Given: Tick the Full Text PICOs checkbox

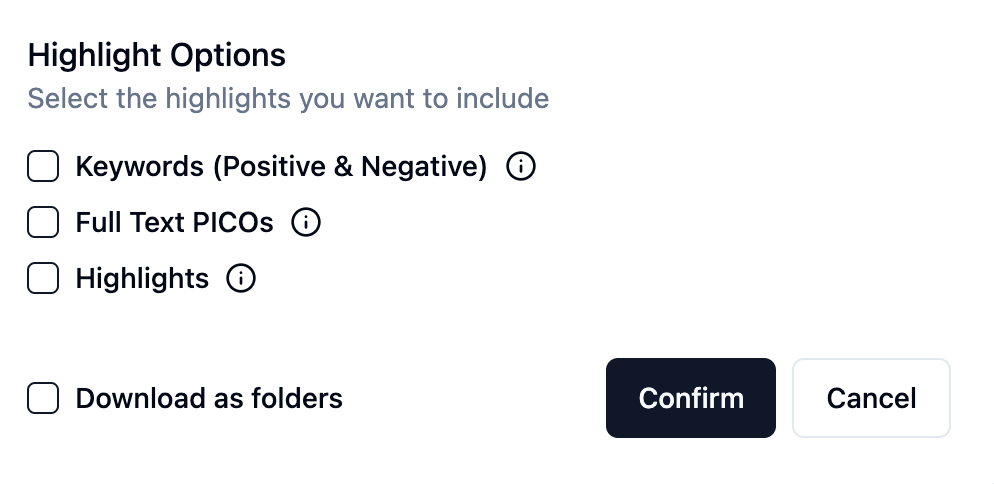Looking at the screenshot, I should pos(43,223).
